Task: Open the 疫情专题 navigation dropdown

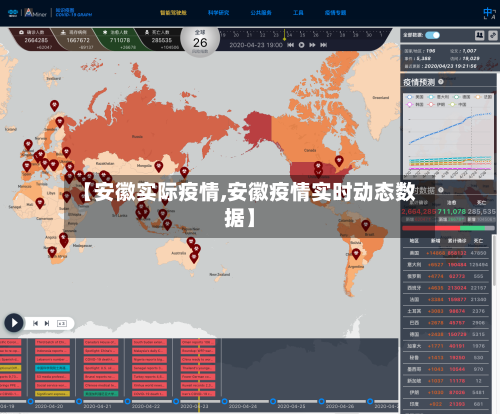Action: pyautogui.click(x=335, y=13)
